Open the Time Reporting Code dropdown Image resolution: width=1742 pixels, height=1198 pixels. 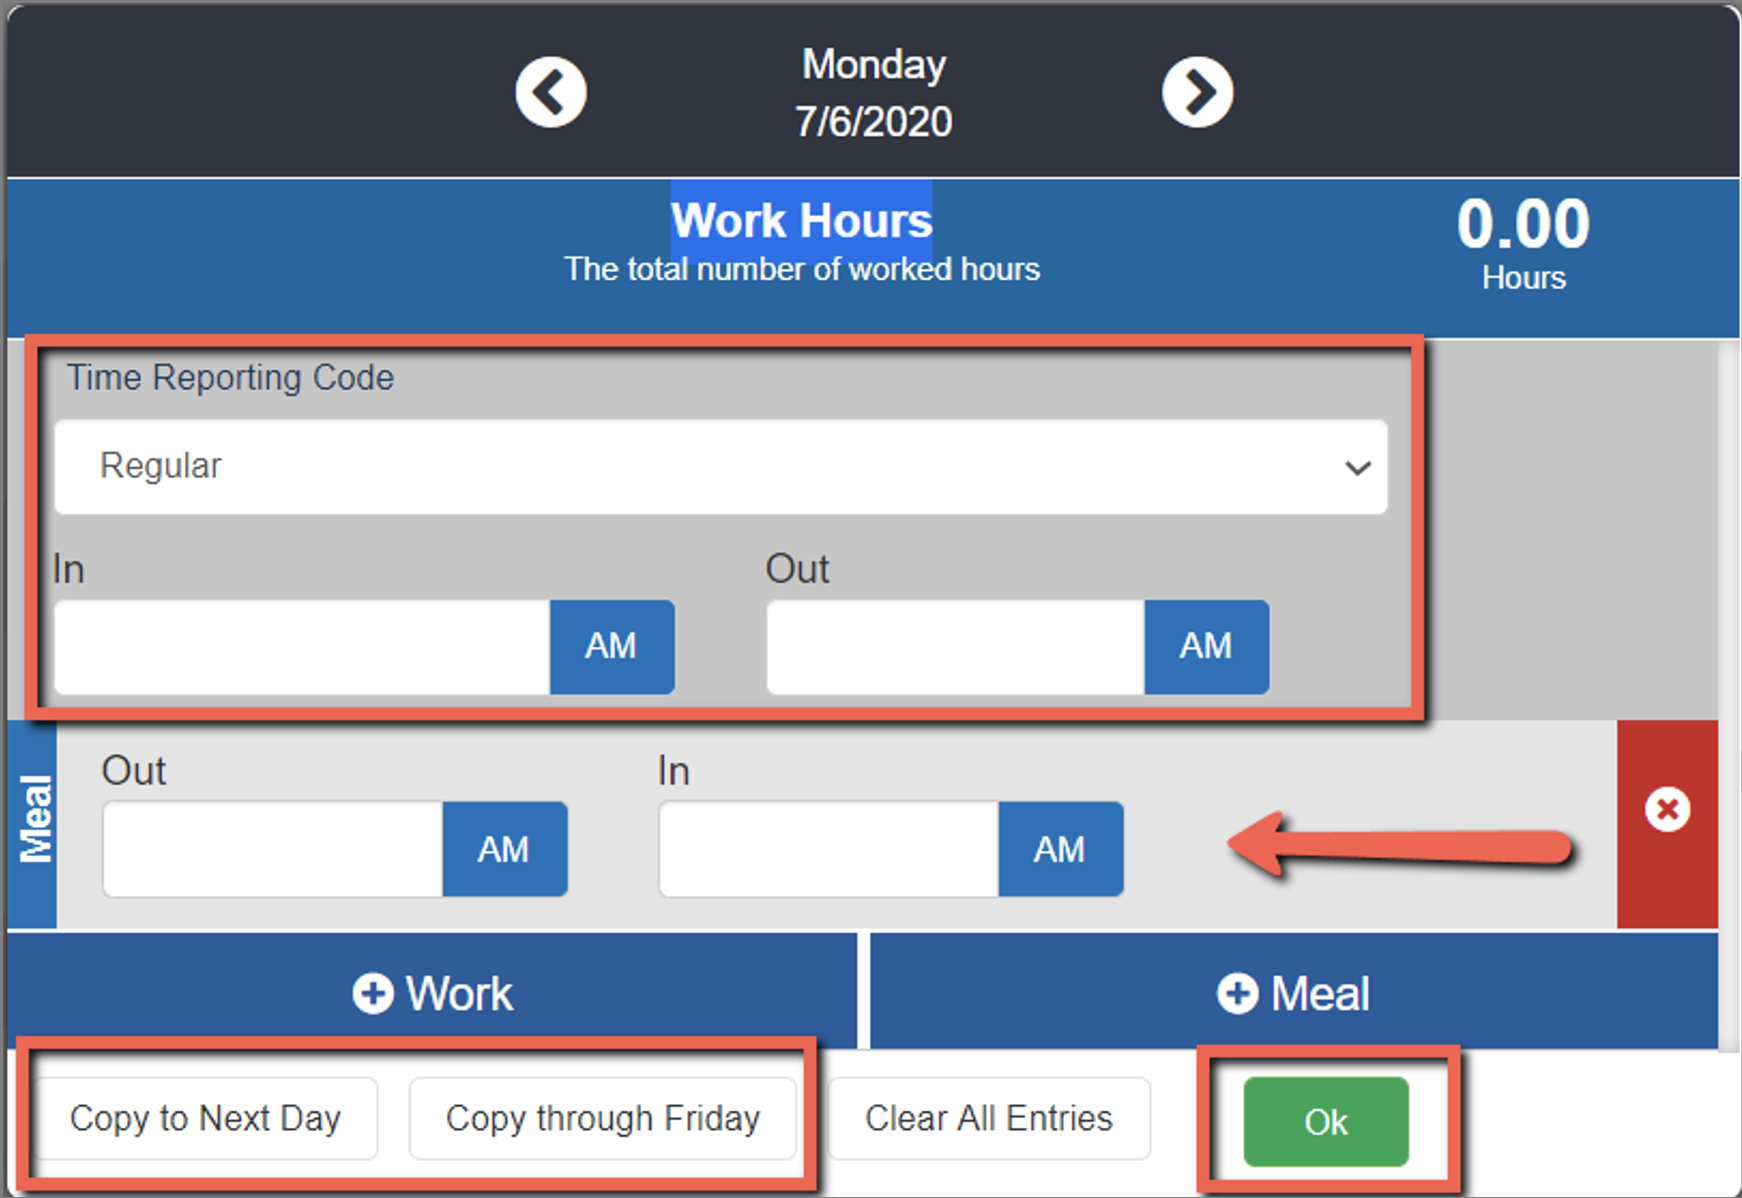(x=720, y=467)
